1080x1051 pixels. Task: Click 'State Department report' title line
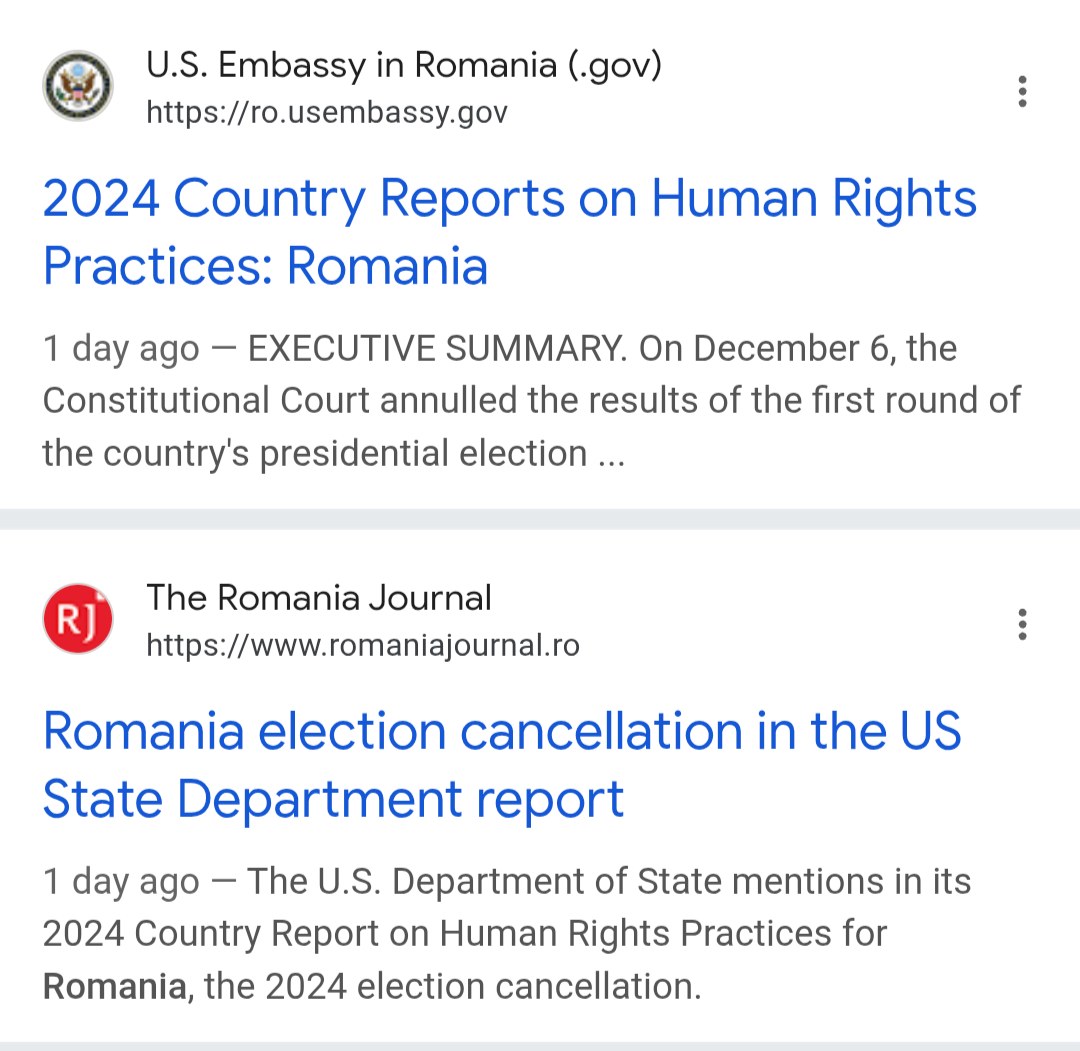coord(333,799)
